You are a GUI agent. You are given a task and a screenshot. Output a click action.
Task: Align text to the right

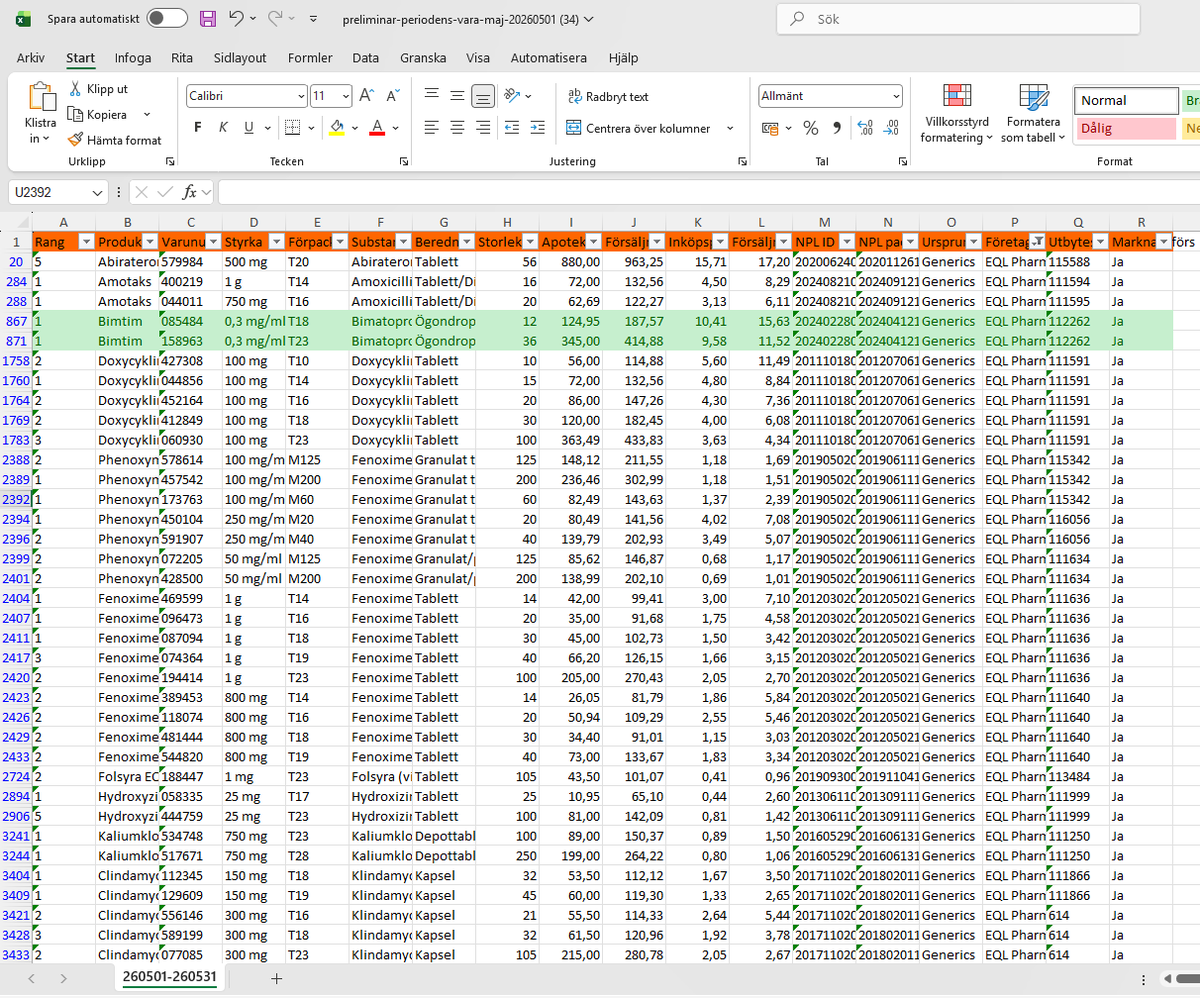pyautogui.click(x=483, y=128)
